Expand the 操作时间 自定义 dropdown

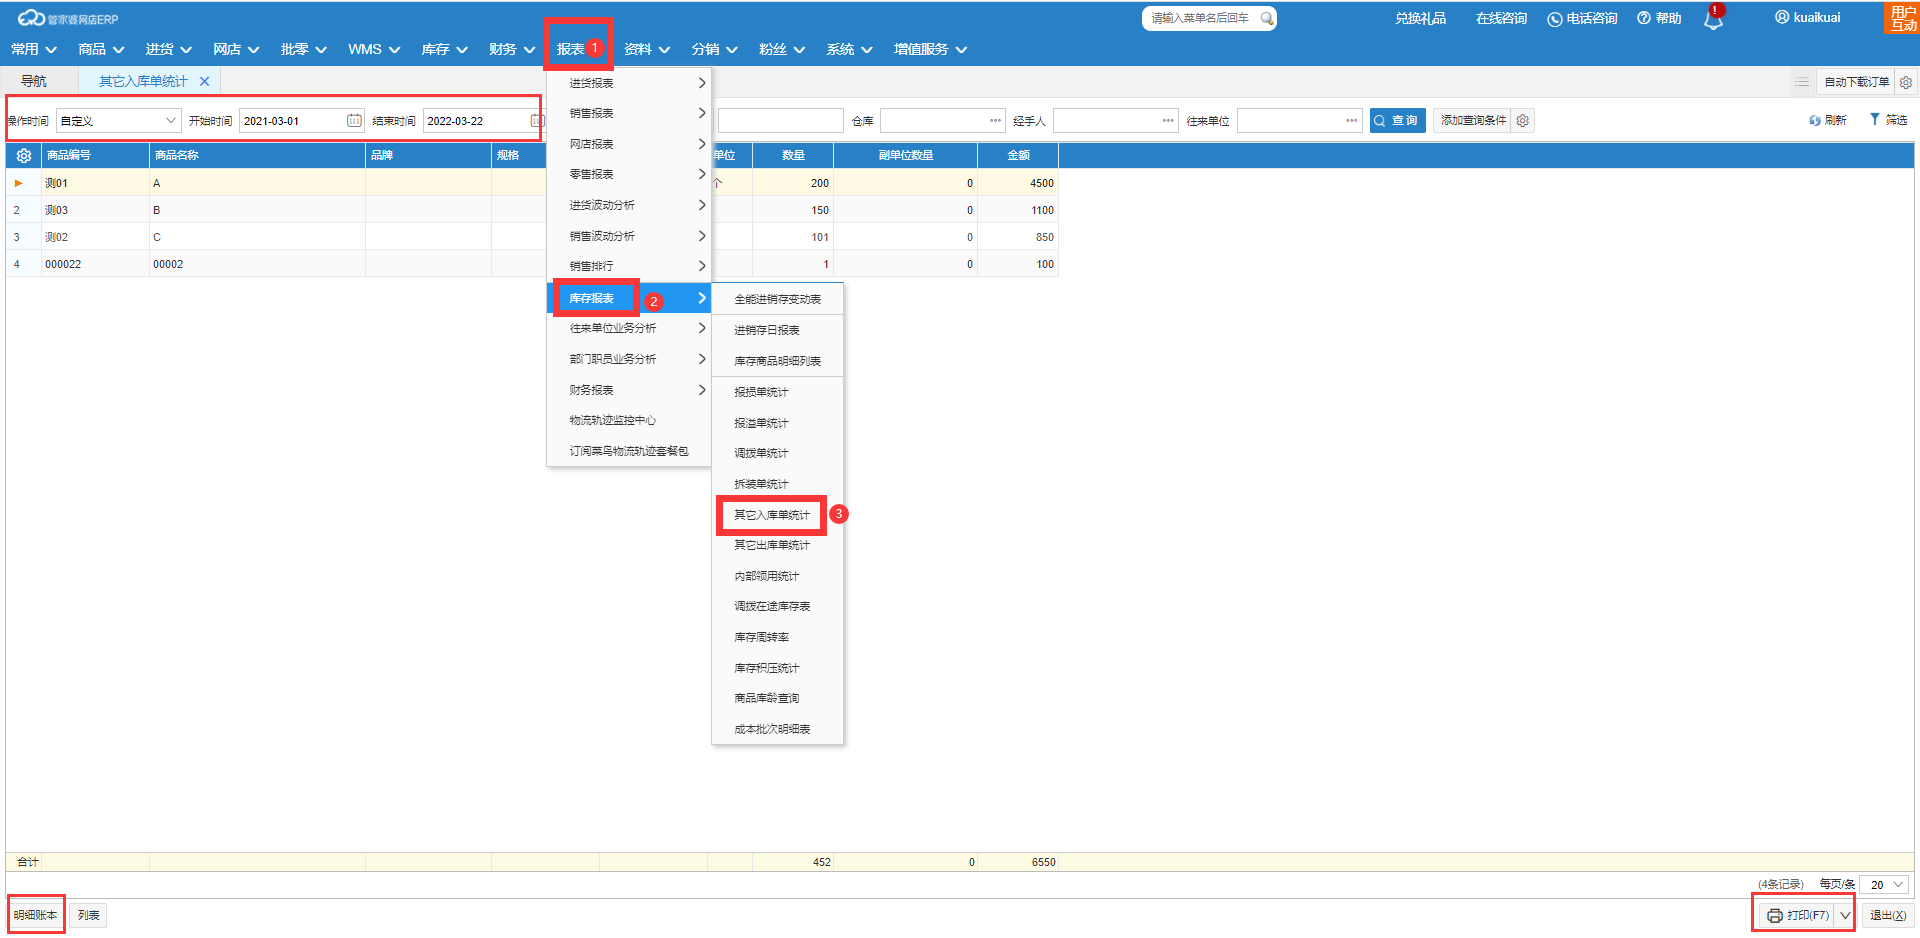(x=170, y=121)
